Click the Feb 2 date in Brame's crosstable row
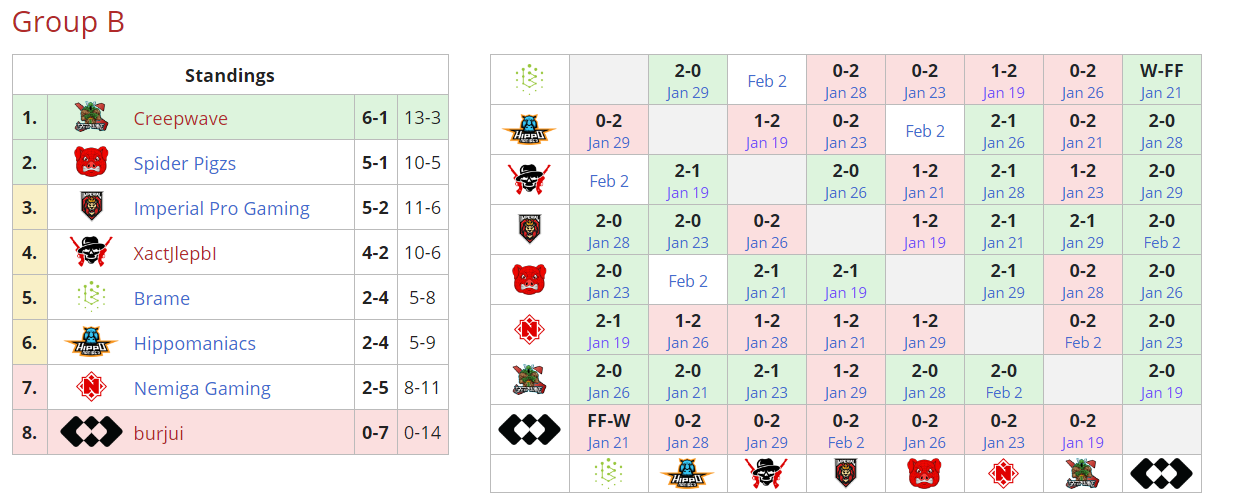Image resolution: width=1254 pixels, height=503 pixels. (767, 81)
